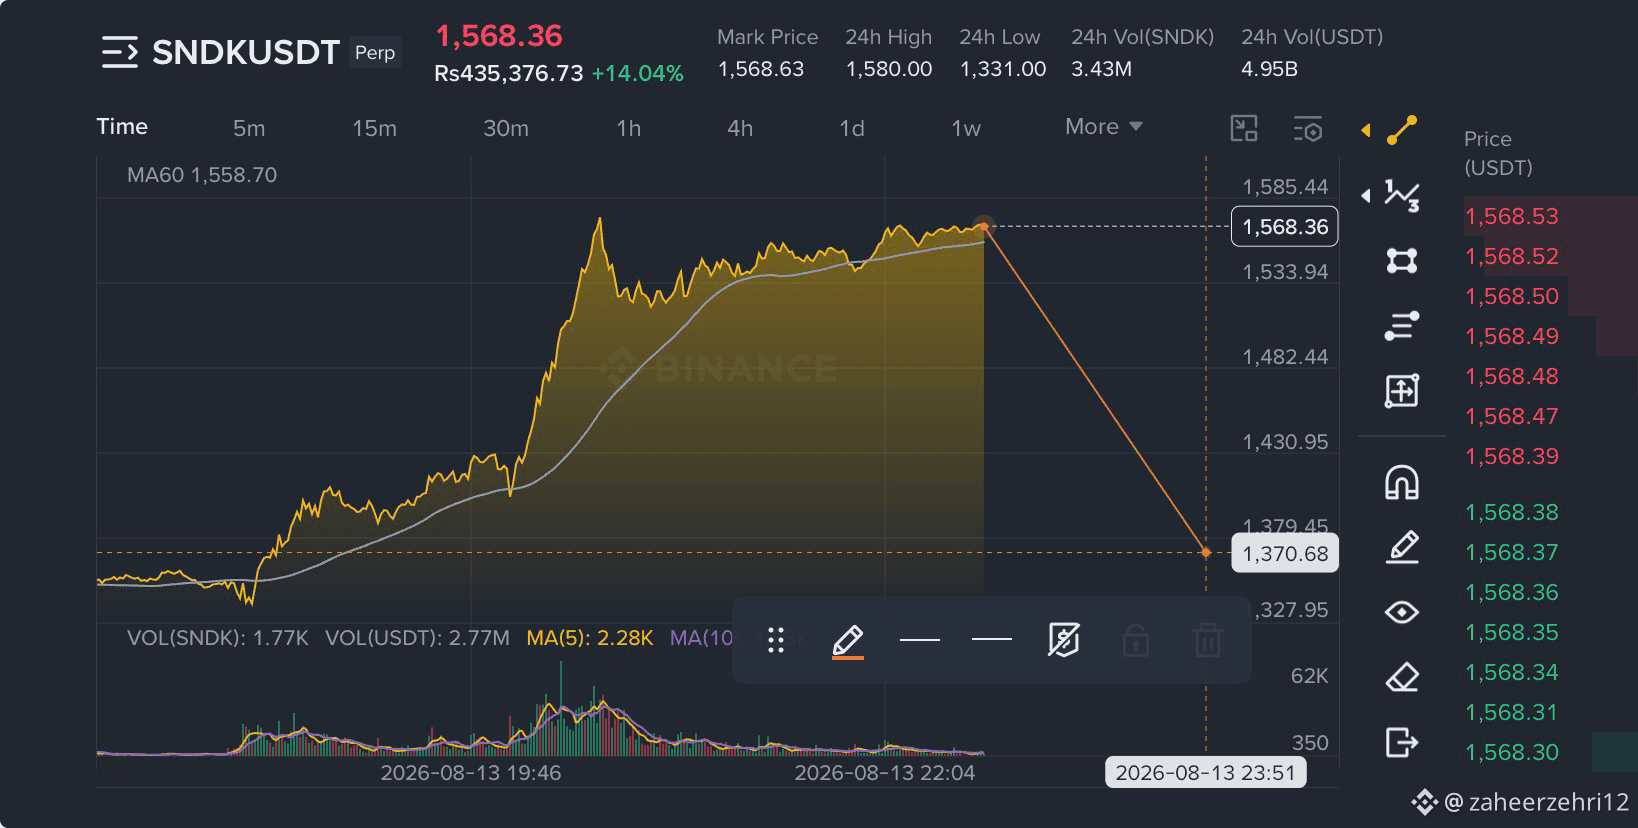Enable continuous drawing pencil mode

pos(1402,547)
